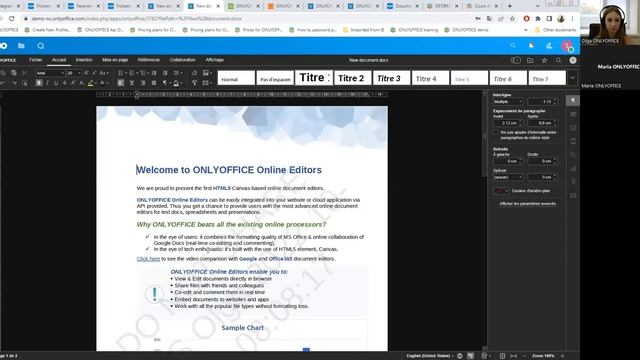The height and width of the screenshot is (360, 640).
Task: Click the undo arrow
Action: pos(2,83)
